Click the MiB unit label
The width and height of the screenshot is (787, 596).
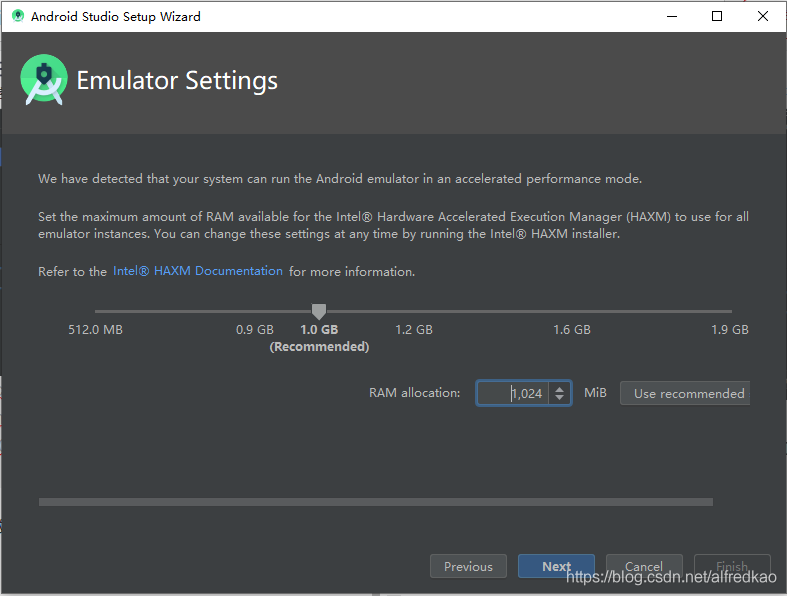pyautogui.click(x=595, y=393)
